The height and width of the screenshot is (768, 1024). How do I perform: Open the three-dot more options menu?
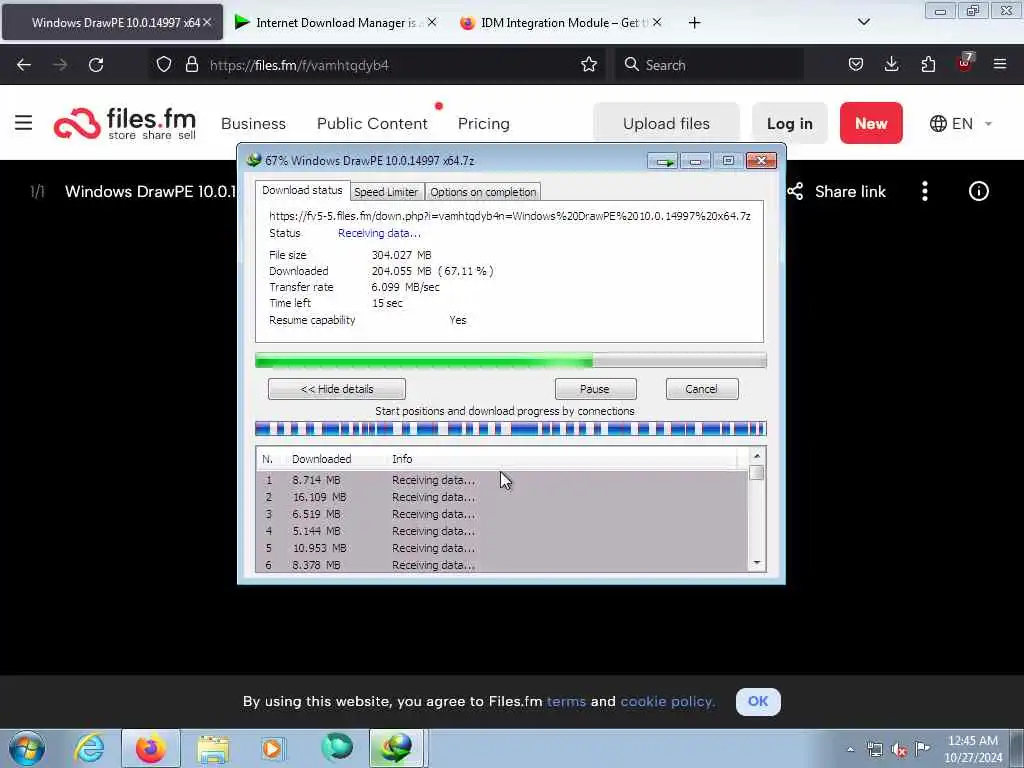pos(925,191)
